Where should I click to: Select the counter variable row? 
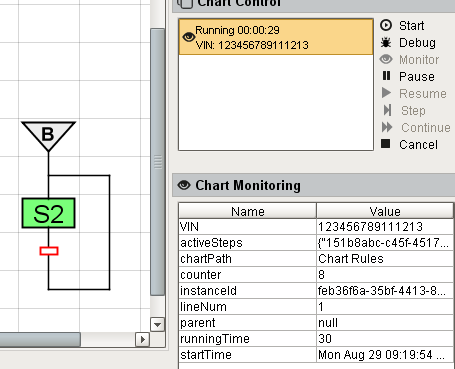[316, 275]
